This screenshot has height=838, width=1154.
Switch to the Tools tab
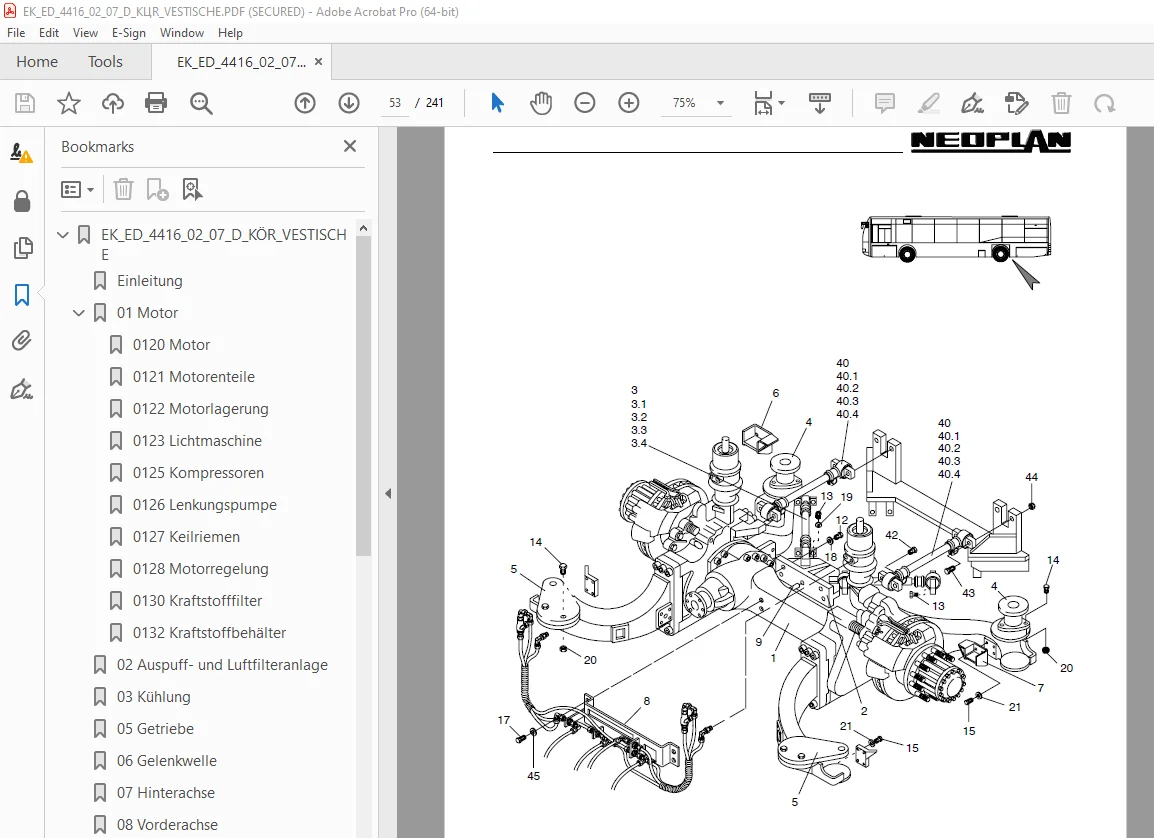[x=105, y=62]
